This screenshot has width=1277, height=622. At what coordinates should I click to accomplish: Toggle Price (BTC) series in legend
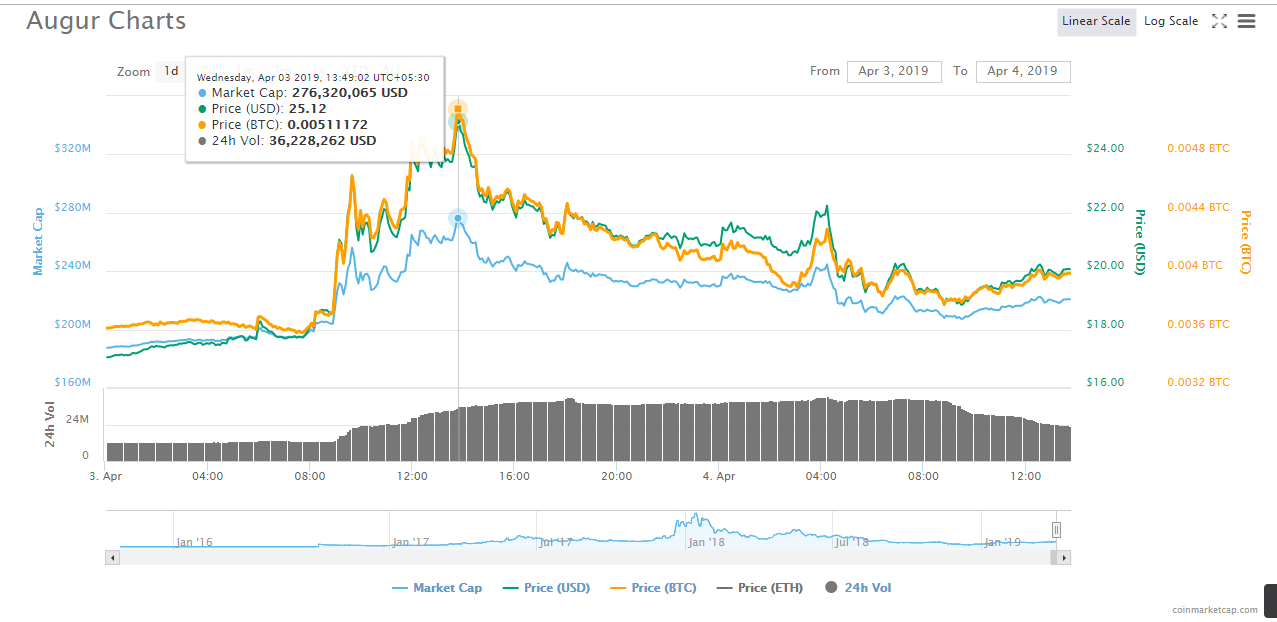pyautogui.click(x=653, y=588)
